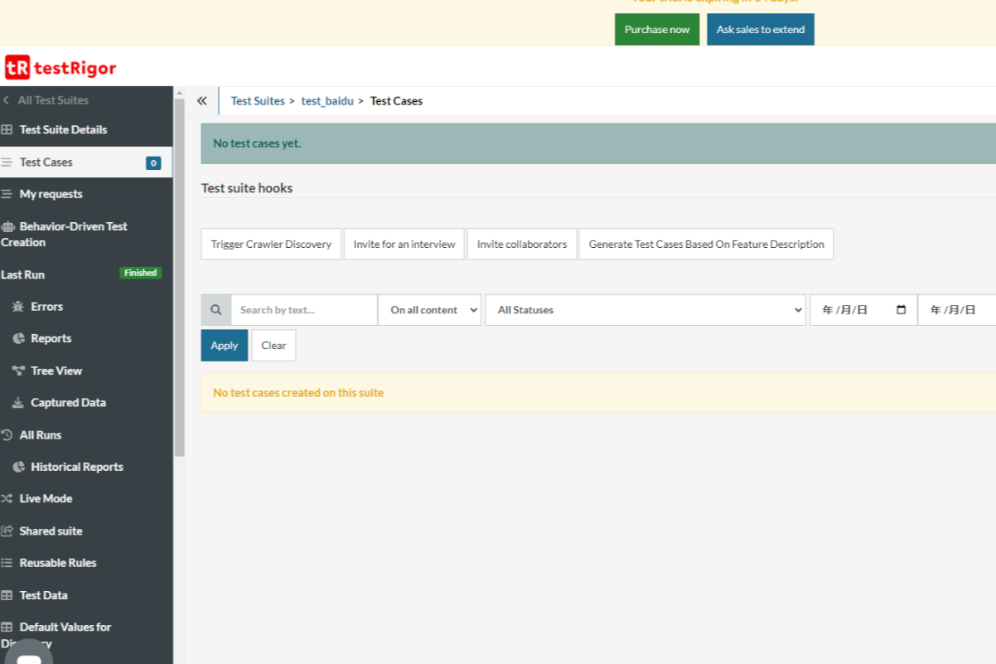The width and height of the screenshot is (996, 664).
Task: Click the second date input field
Action: click(957, 310)
